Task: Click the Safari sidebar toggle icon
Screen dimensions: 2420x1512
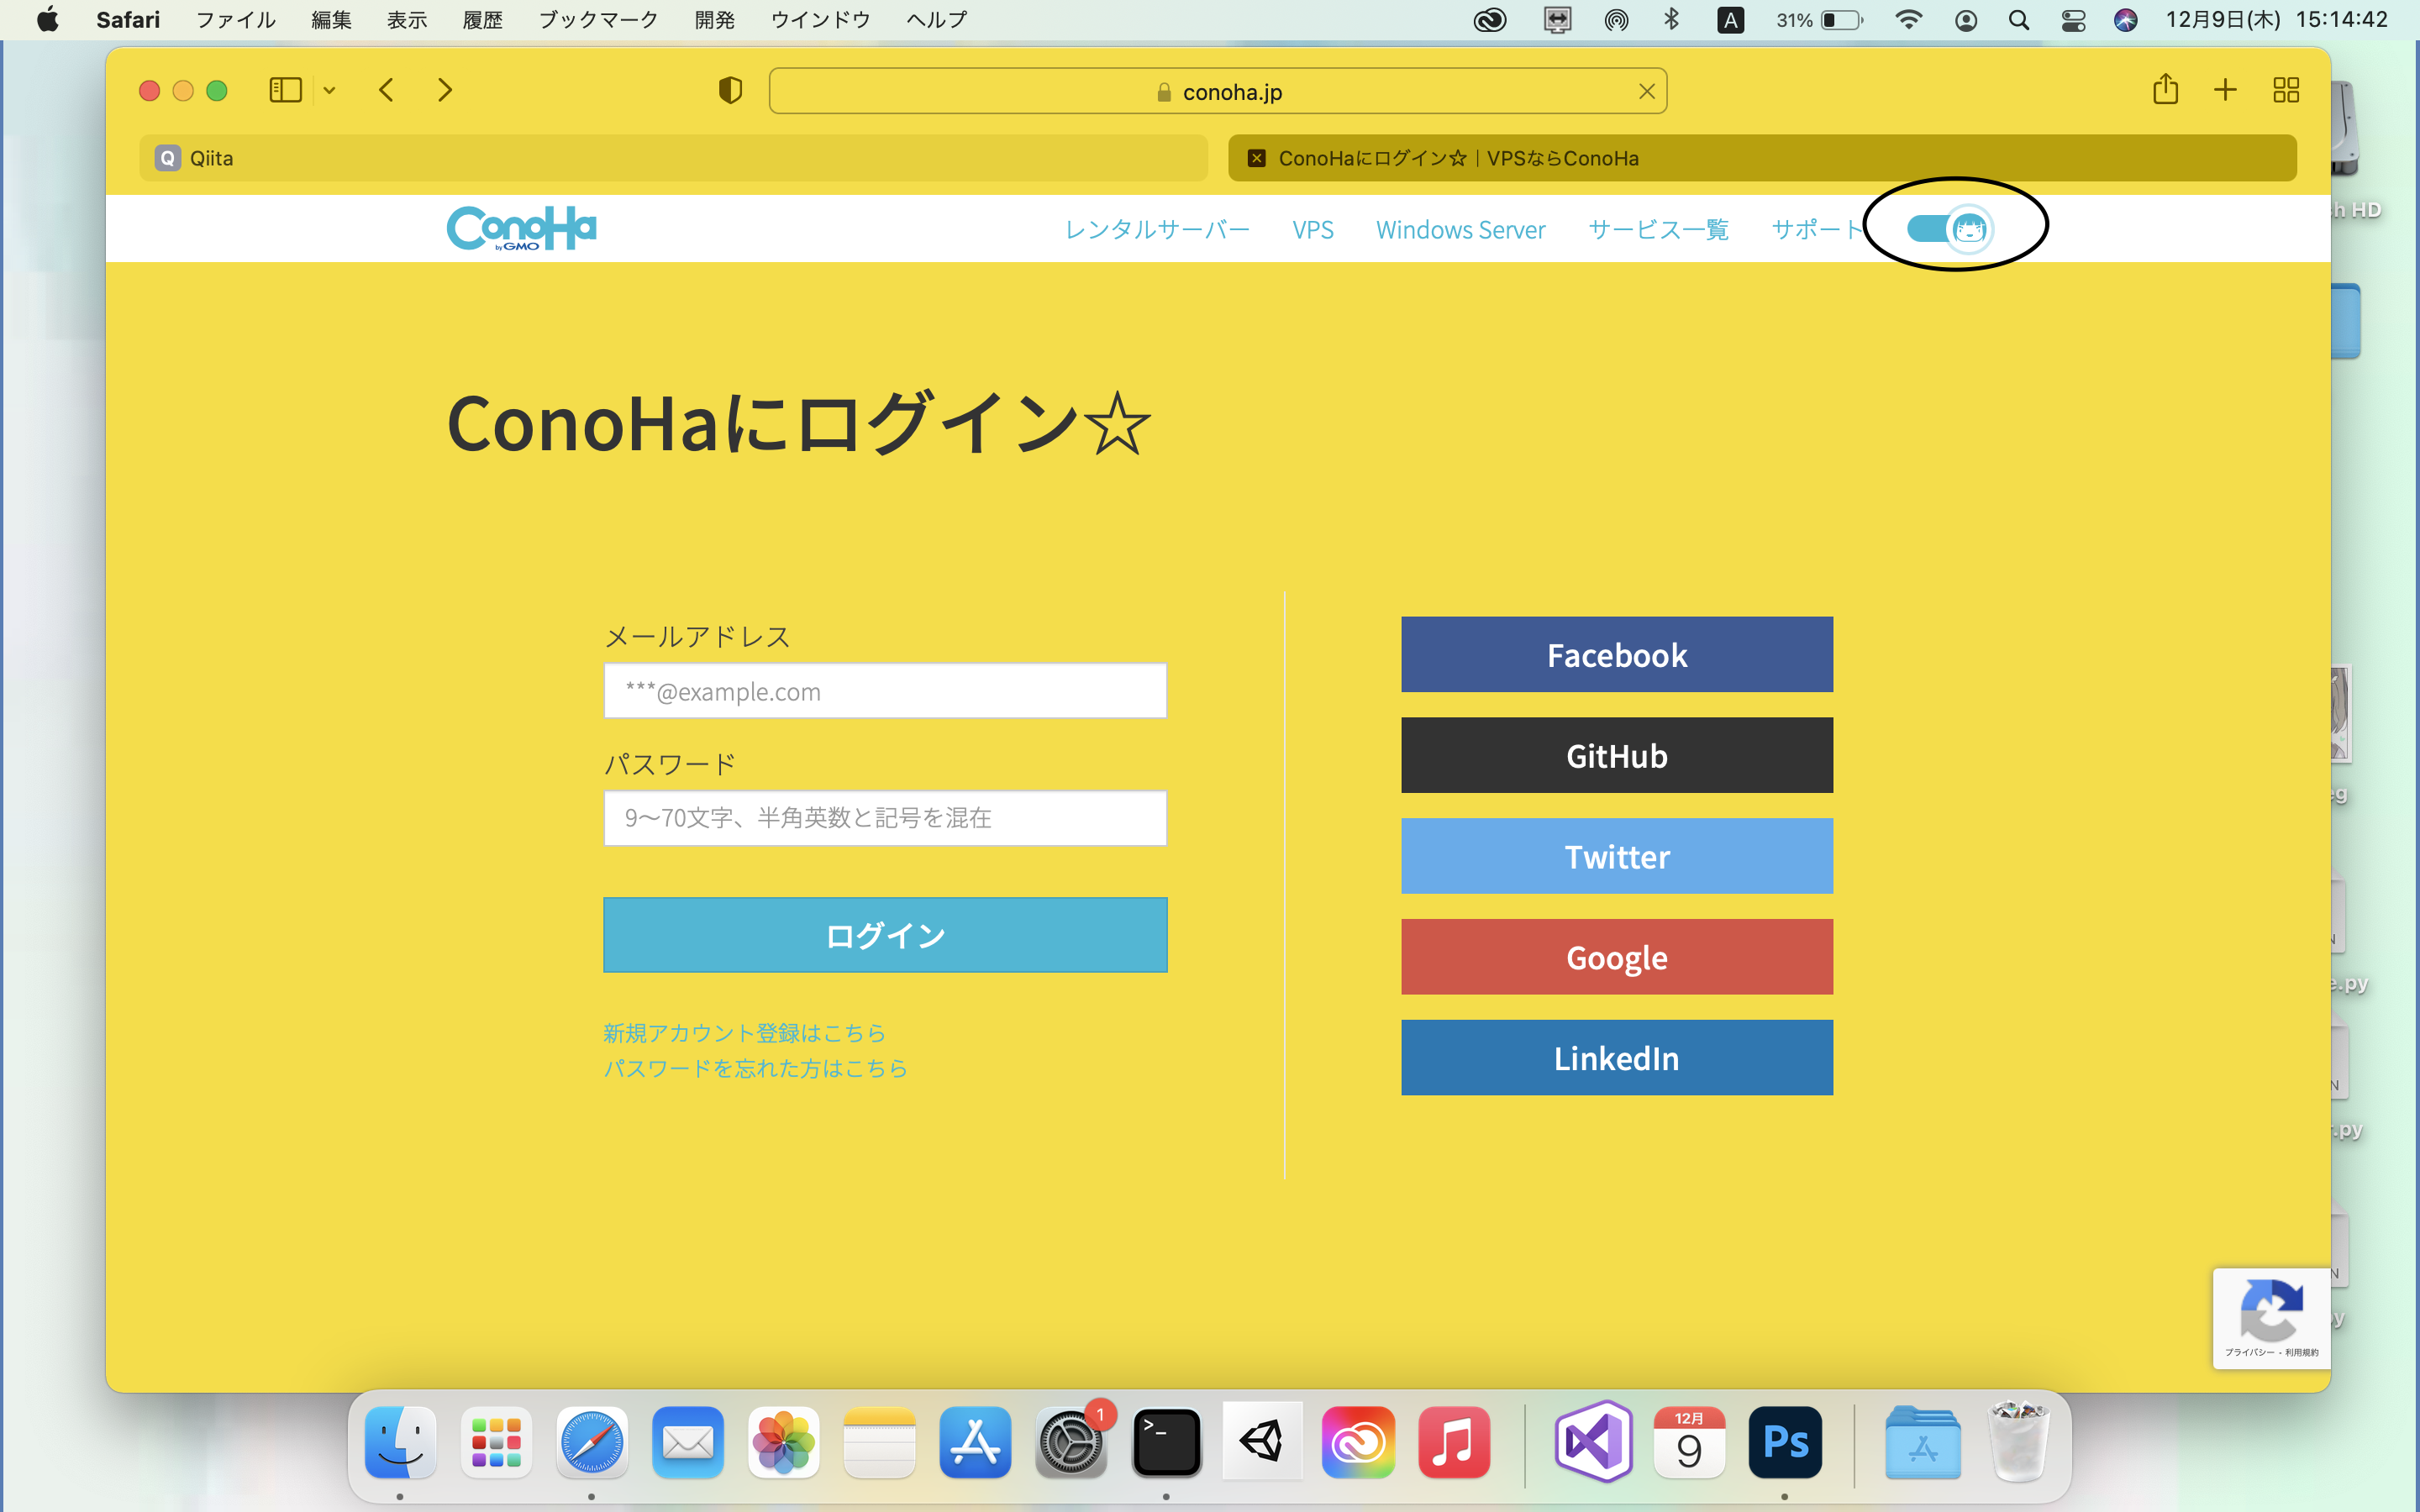Action: point(285,91)
